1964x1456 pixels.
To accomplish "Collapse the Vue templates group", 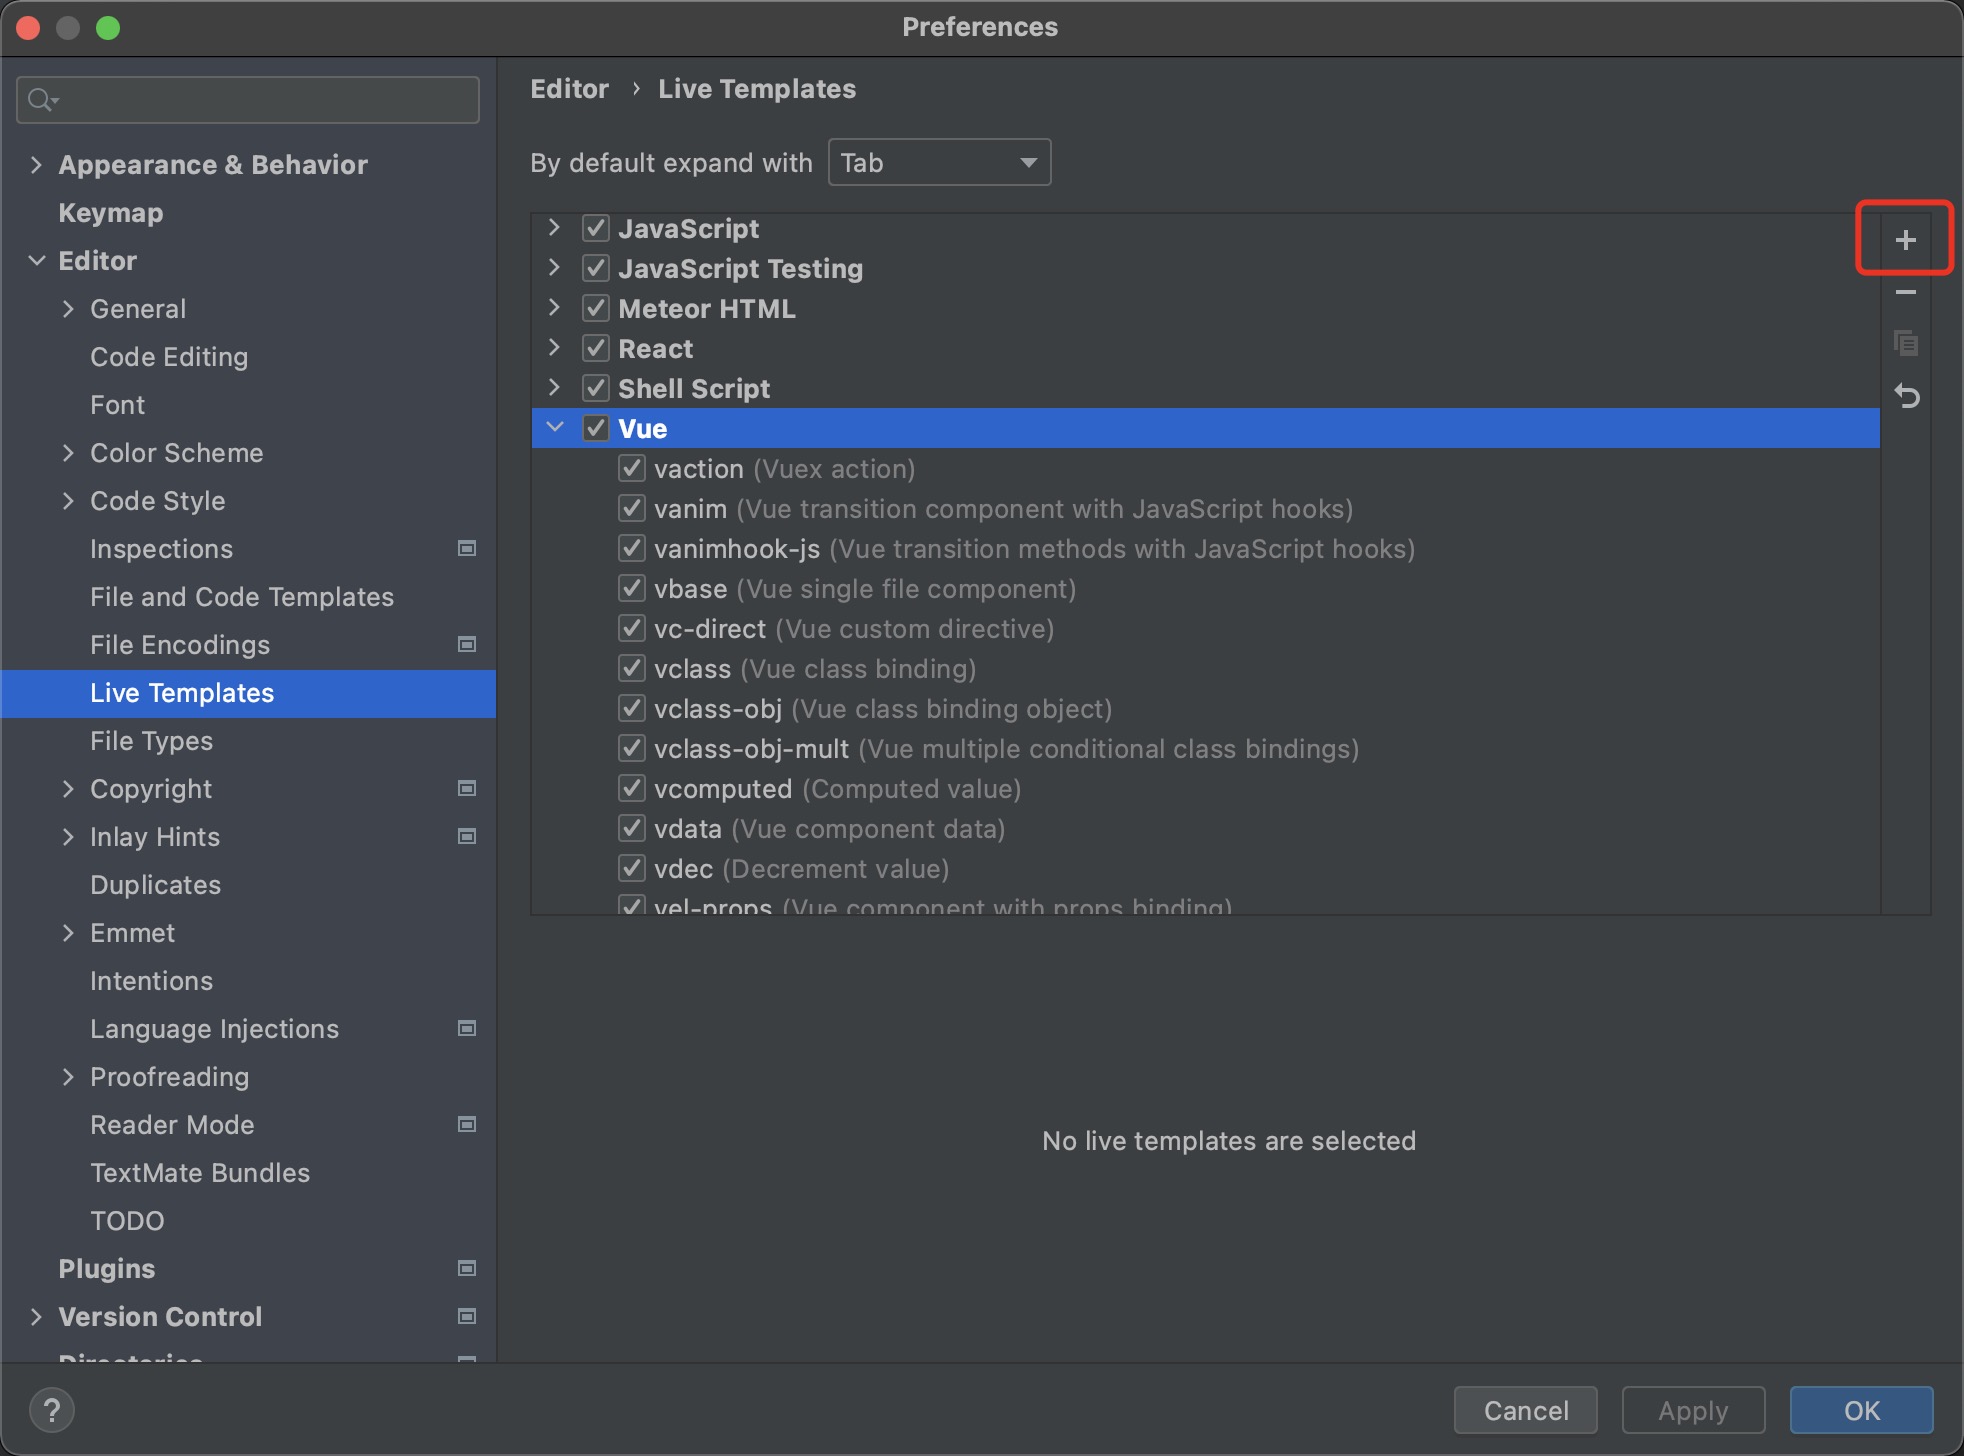I will [x=557, y=428].
